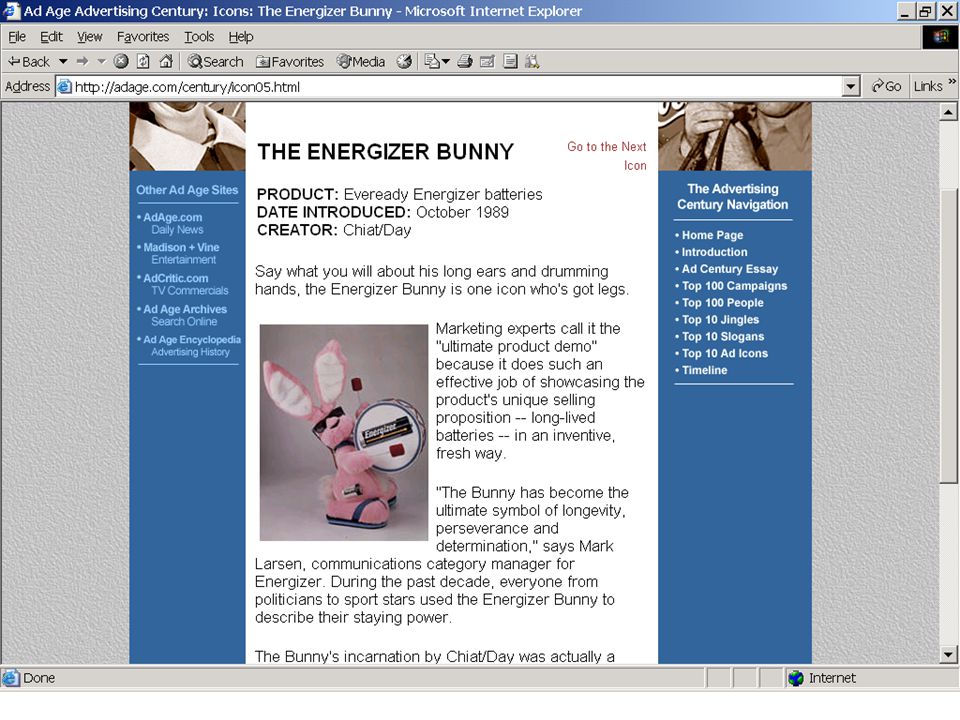This screenshot has width=960, height=720.
Task: Click the Go button
Action: pos(886,87)
